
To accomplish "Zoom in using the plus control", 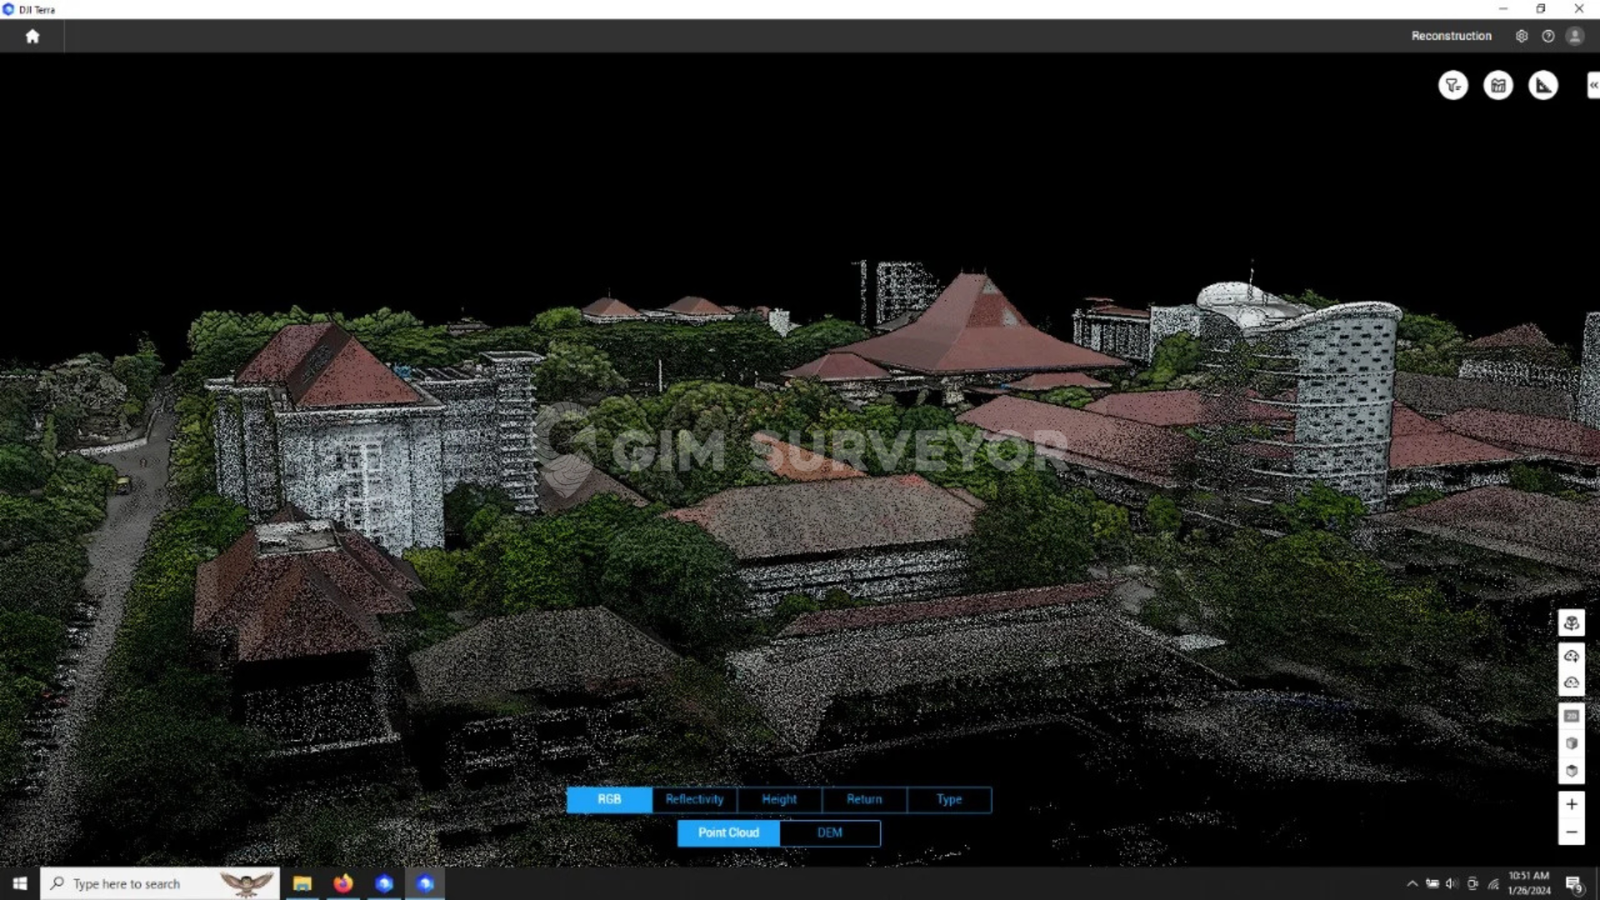I will (x=1571, y=803).
